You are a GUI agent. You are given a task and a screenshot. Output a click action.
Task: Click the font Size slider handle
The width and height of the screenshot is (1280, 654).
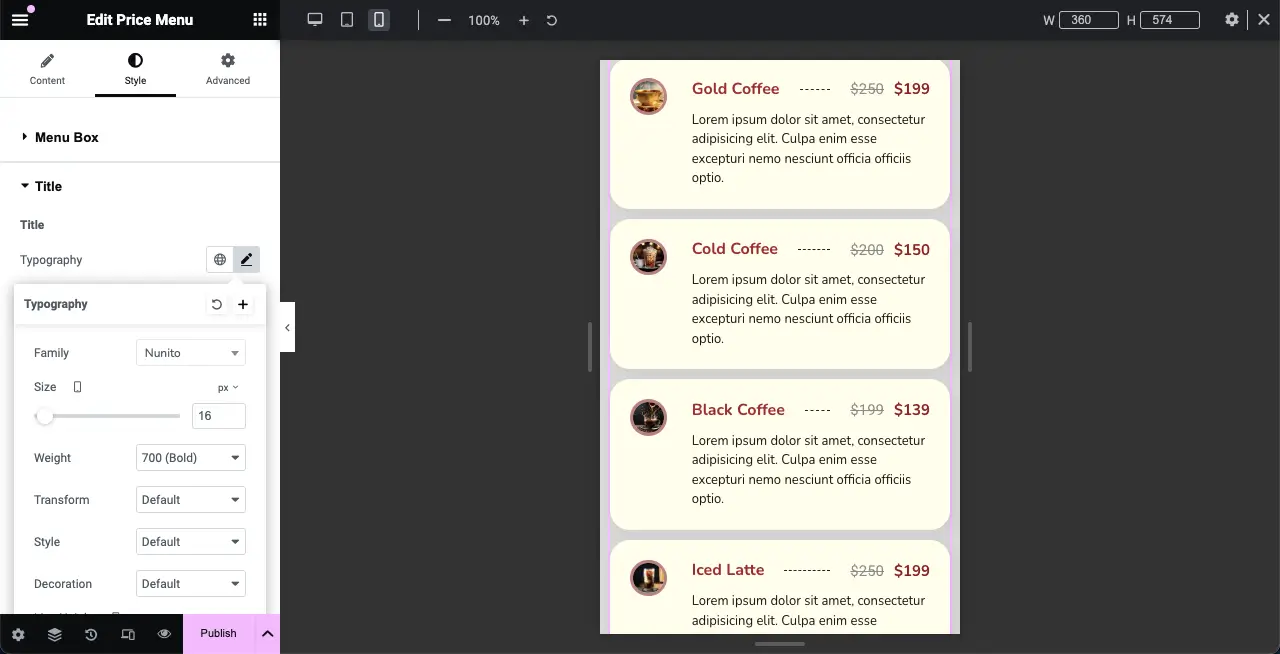click(44, 416)
